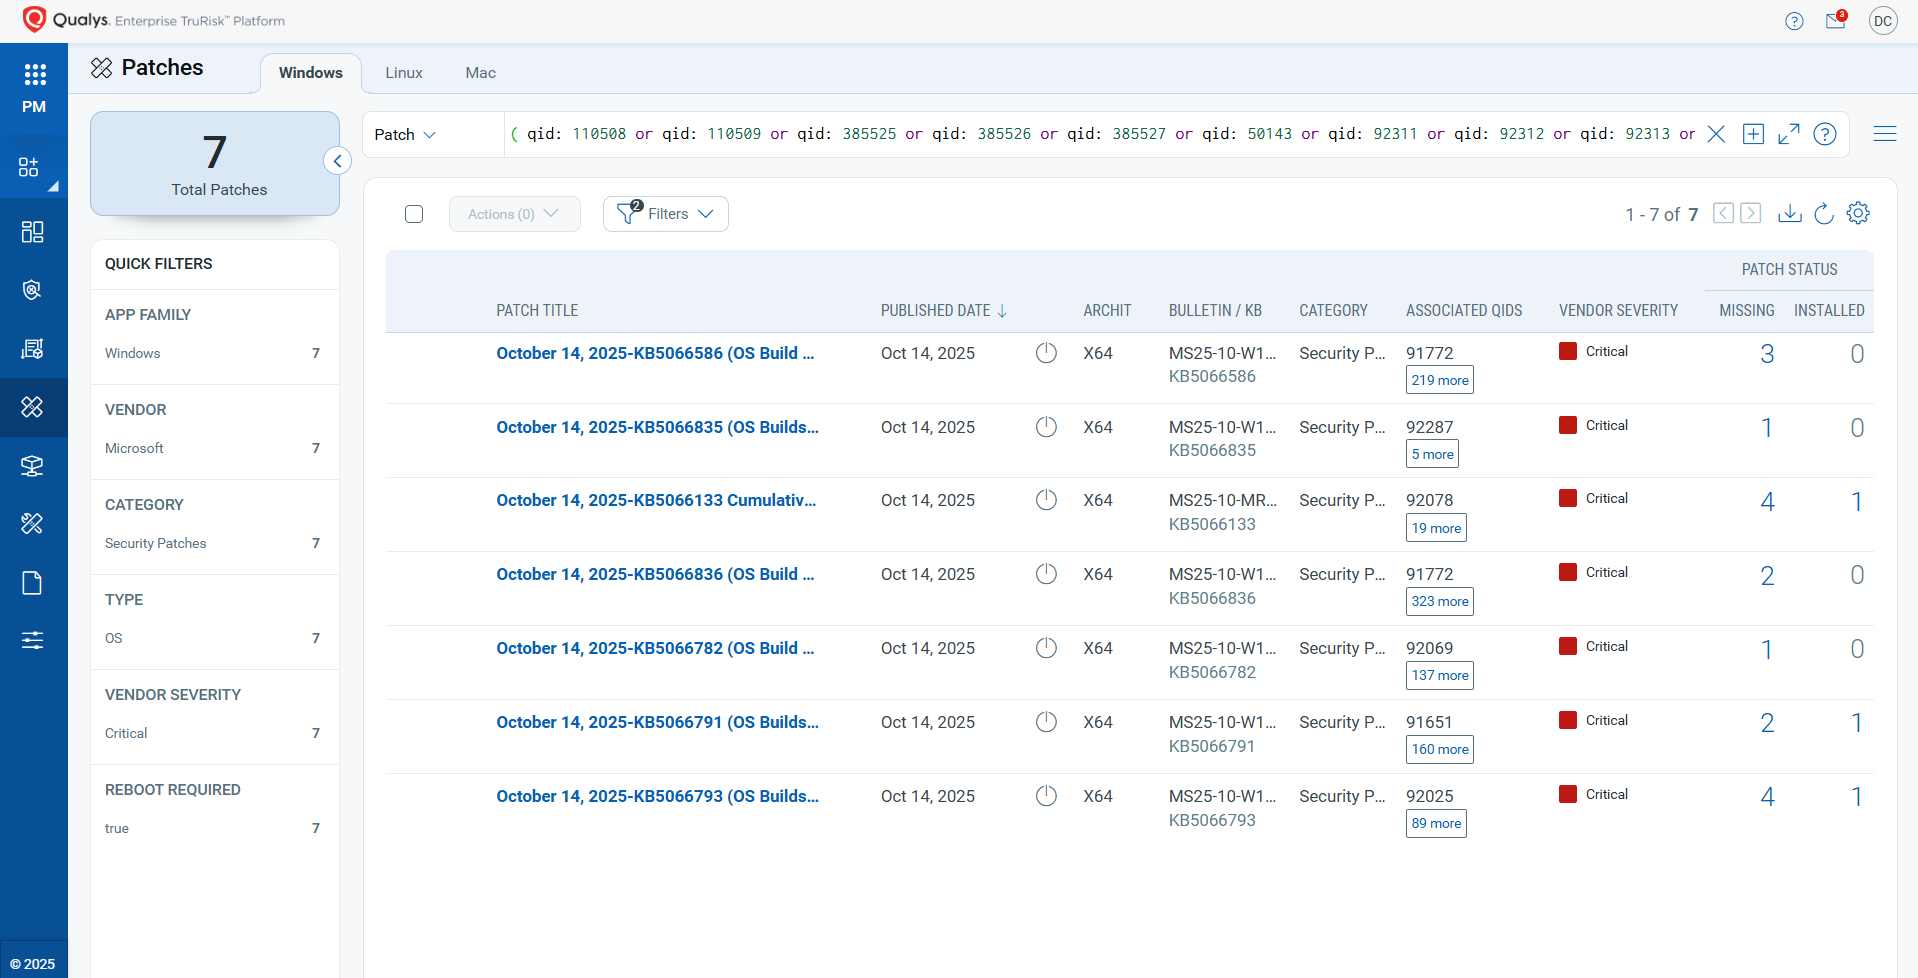Clear the search query with X icon
Image resolution: width=1918 pixels, height=978 pixels.
click(1716, 134)
